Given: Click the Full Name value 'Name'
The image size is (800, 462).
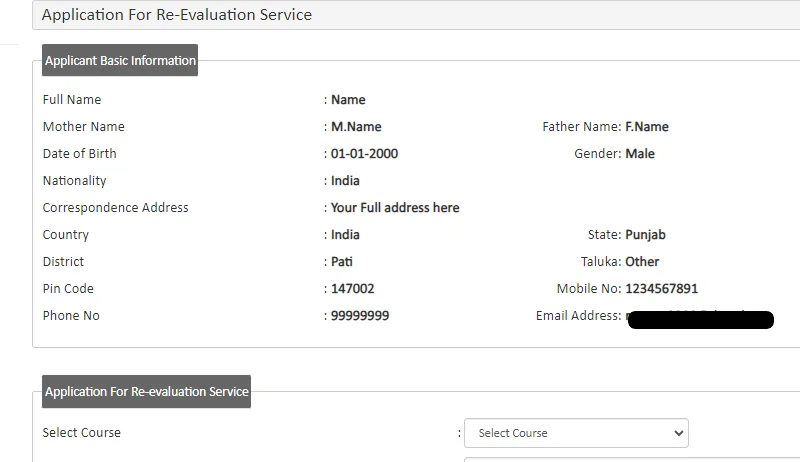Looking at the screenshot, I should point(348,99).
